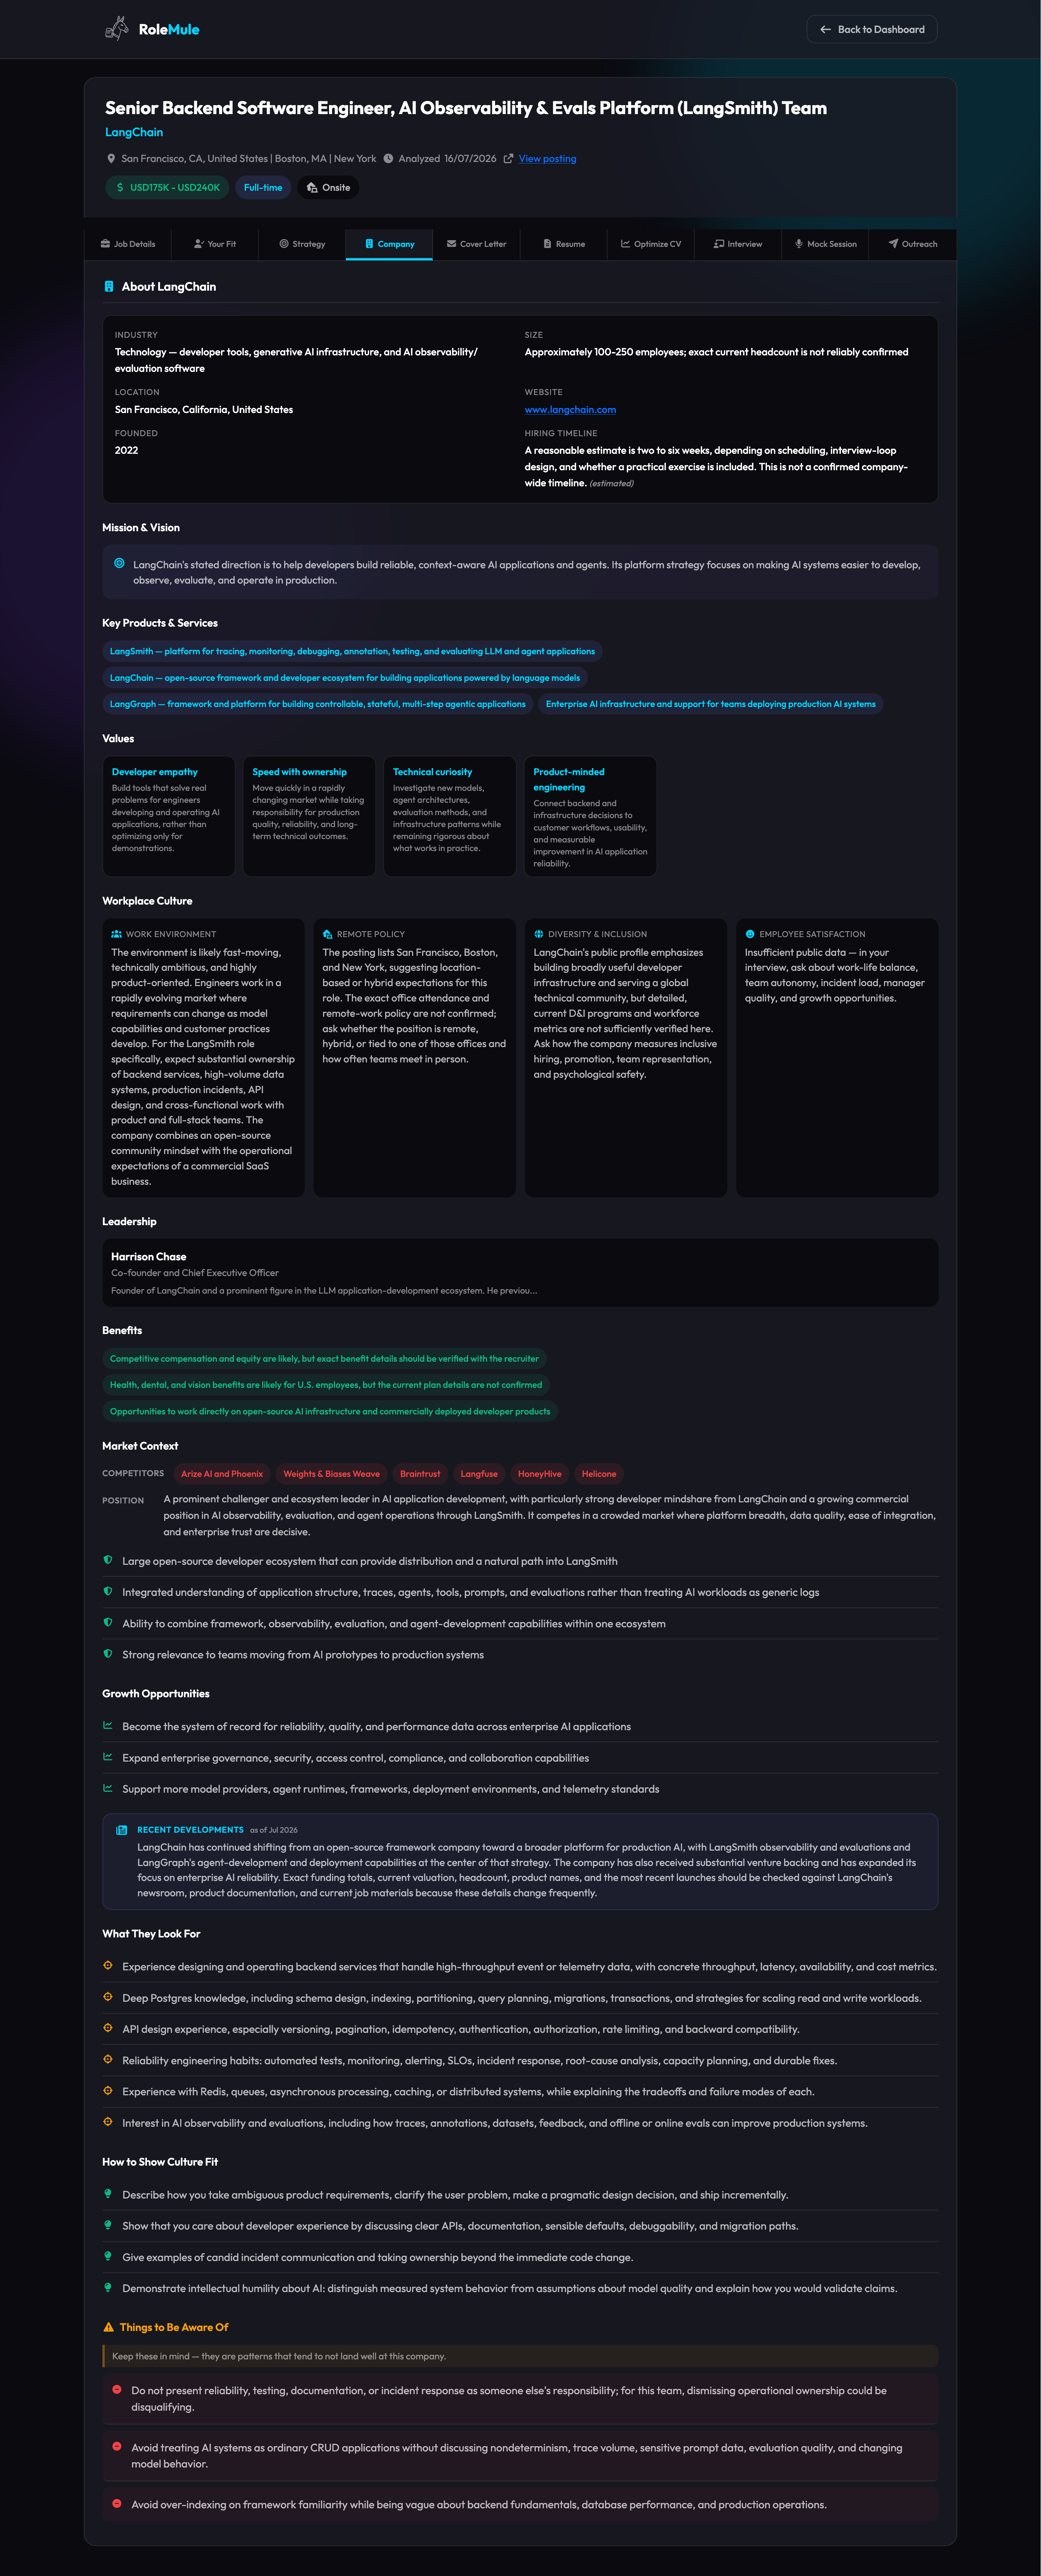Open the Job Details tab
Screen dimensions: 1041x2576
point(128,244)
